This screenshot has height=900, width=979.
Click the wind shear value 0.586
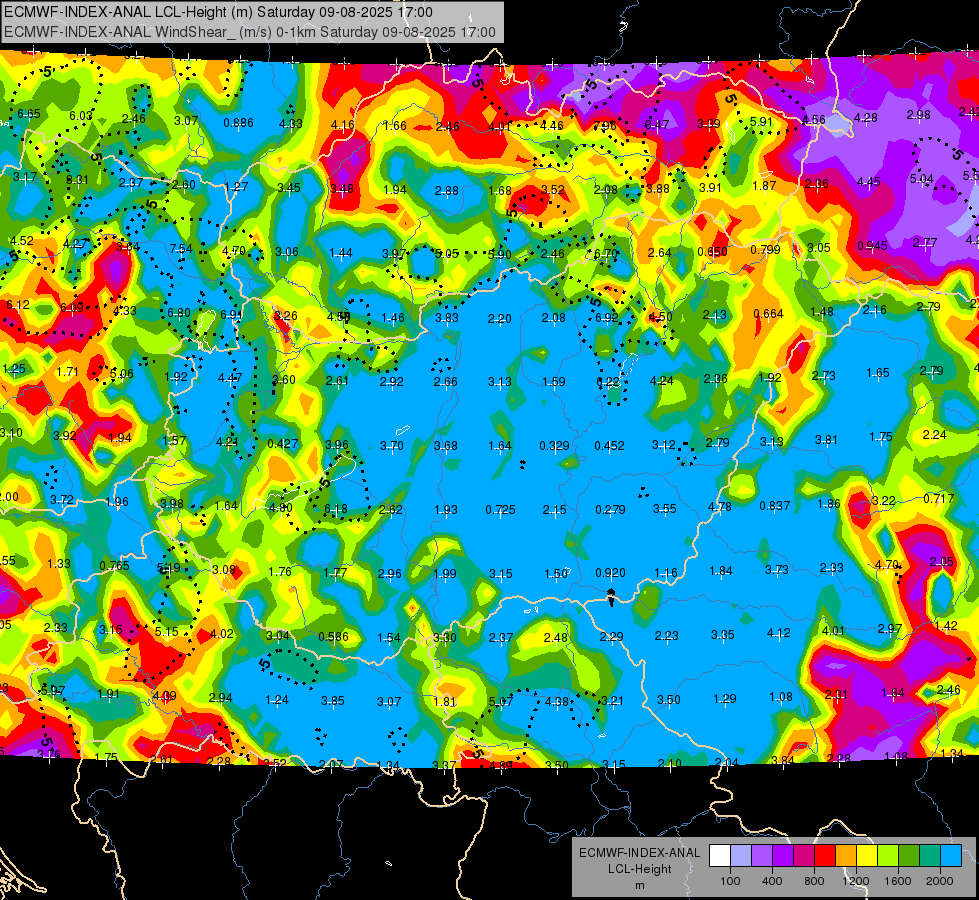(x=333, y=636)
